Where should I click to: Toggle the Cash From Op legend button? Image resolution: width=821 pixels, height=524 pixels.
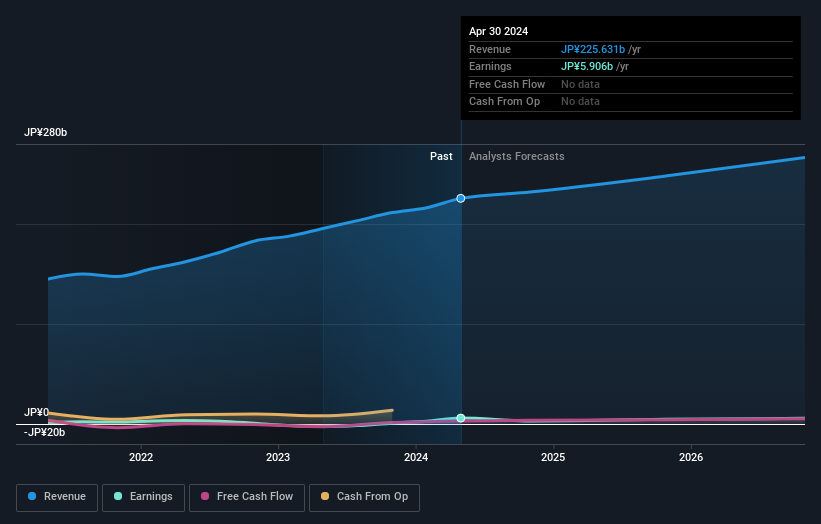point(364,497)
